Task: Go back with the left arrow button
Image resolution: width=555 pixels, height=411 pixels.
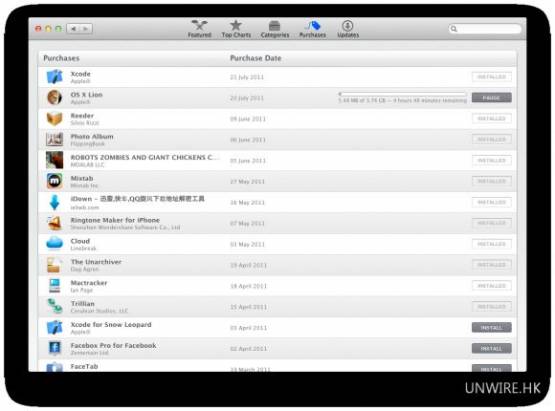Action: pyautogui.click(x=73, y=29)
